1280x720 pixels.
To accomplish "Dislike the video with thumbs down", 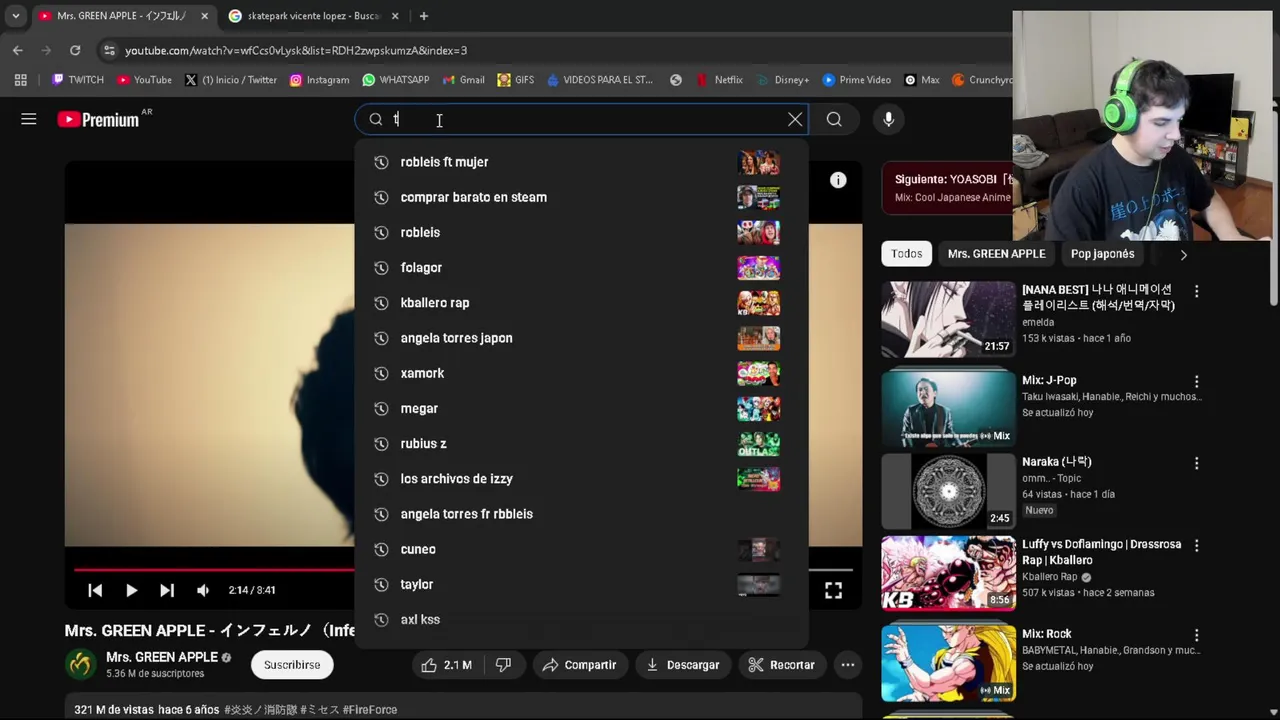I will [x=504, y=665].
